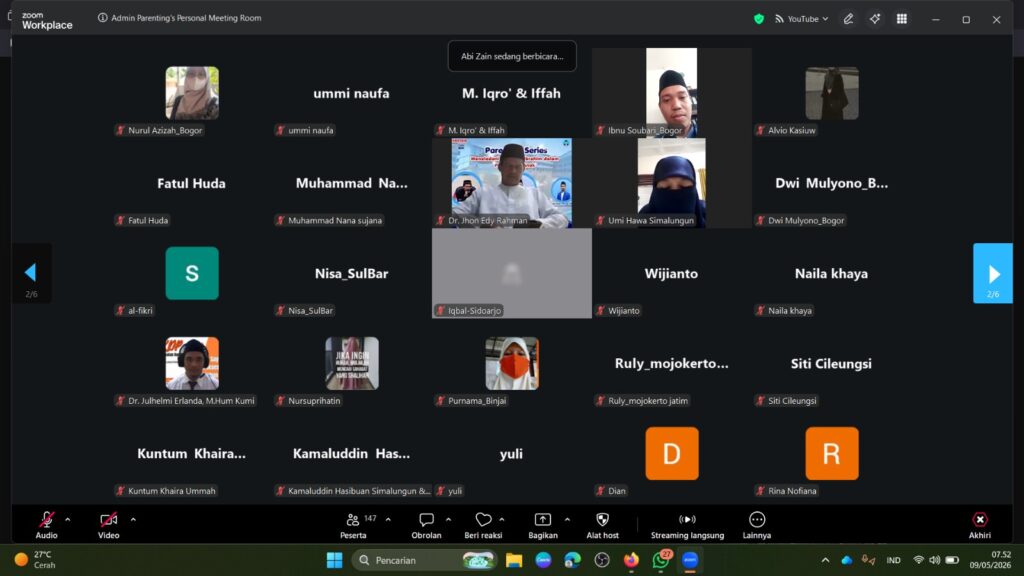Click Pencarian taskbar search box
The width and height of the screenshot is (1024, 576).
[x=425, y=560]
